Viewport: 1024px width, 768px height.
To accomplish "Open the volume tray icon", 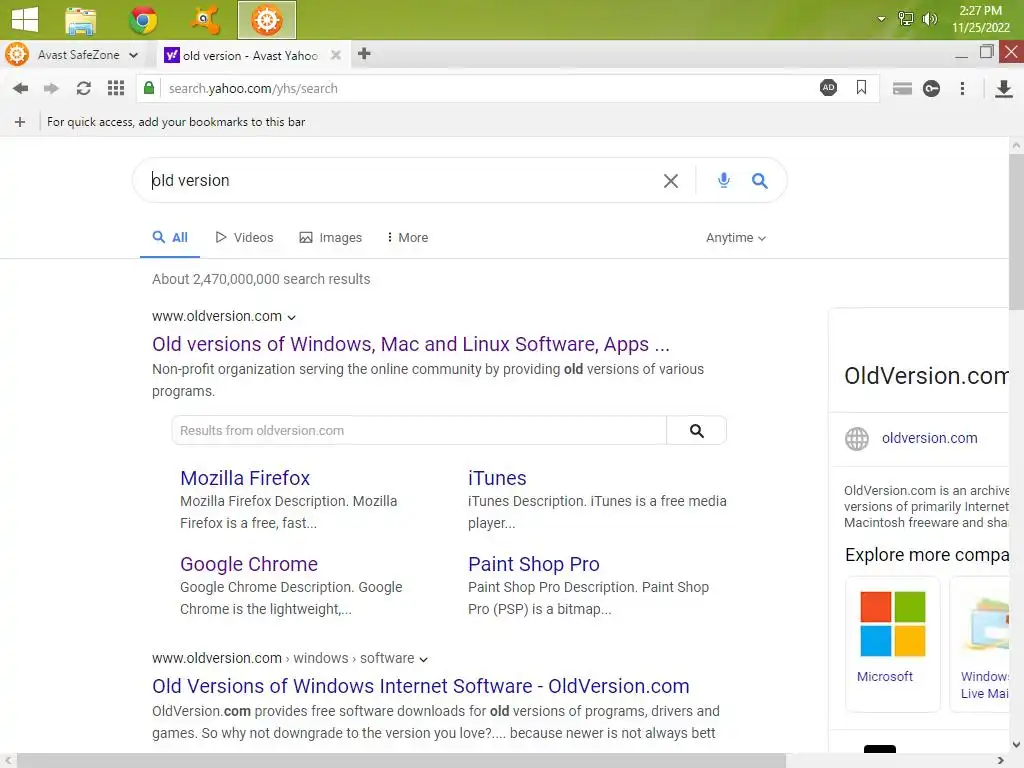I will [929, 19].
